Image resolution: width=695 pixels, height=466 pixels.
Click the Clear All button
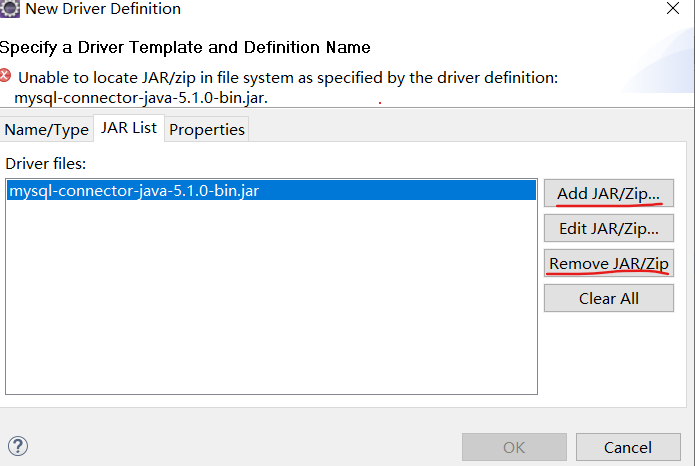coord(609,298)
